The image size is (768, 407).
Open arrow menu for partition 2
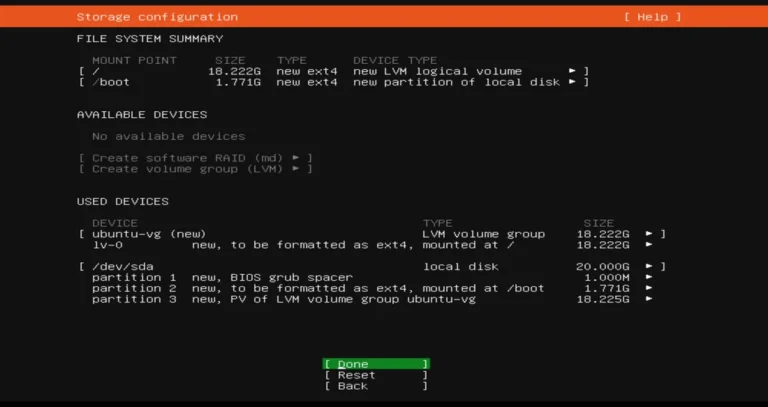(649, 288)
